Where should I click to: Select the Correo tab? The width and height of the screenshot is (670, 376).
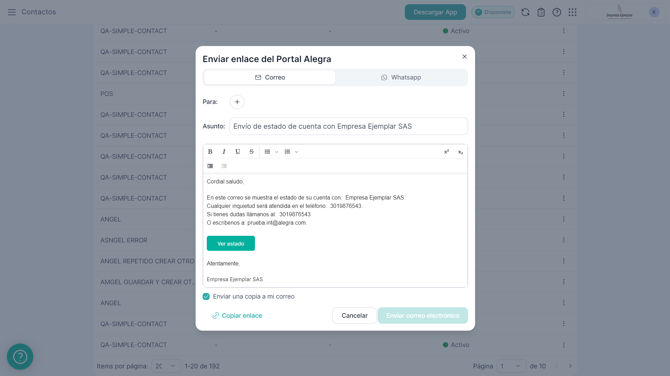(270, 77)
